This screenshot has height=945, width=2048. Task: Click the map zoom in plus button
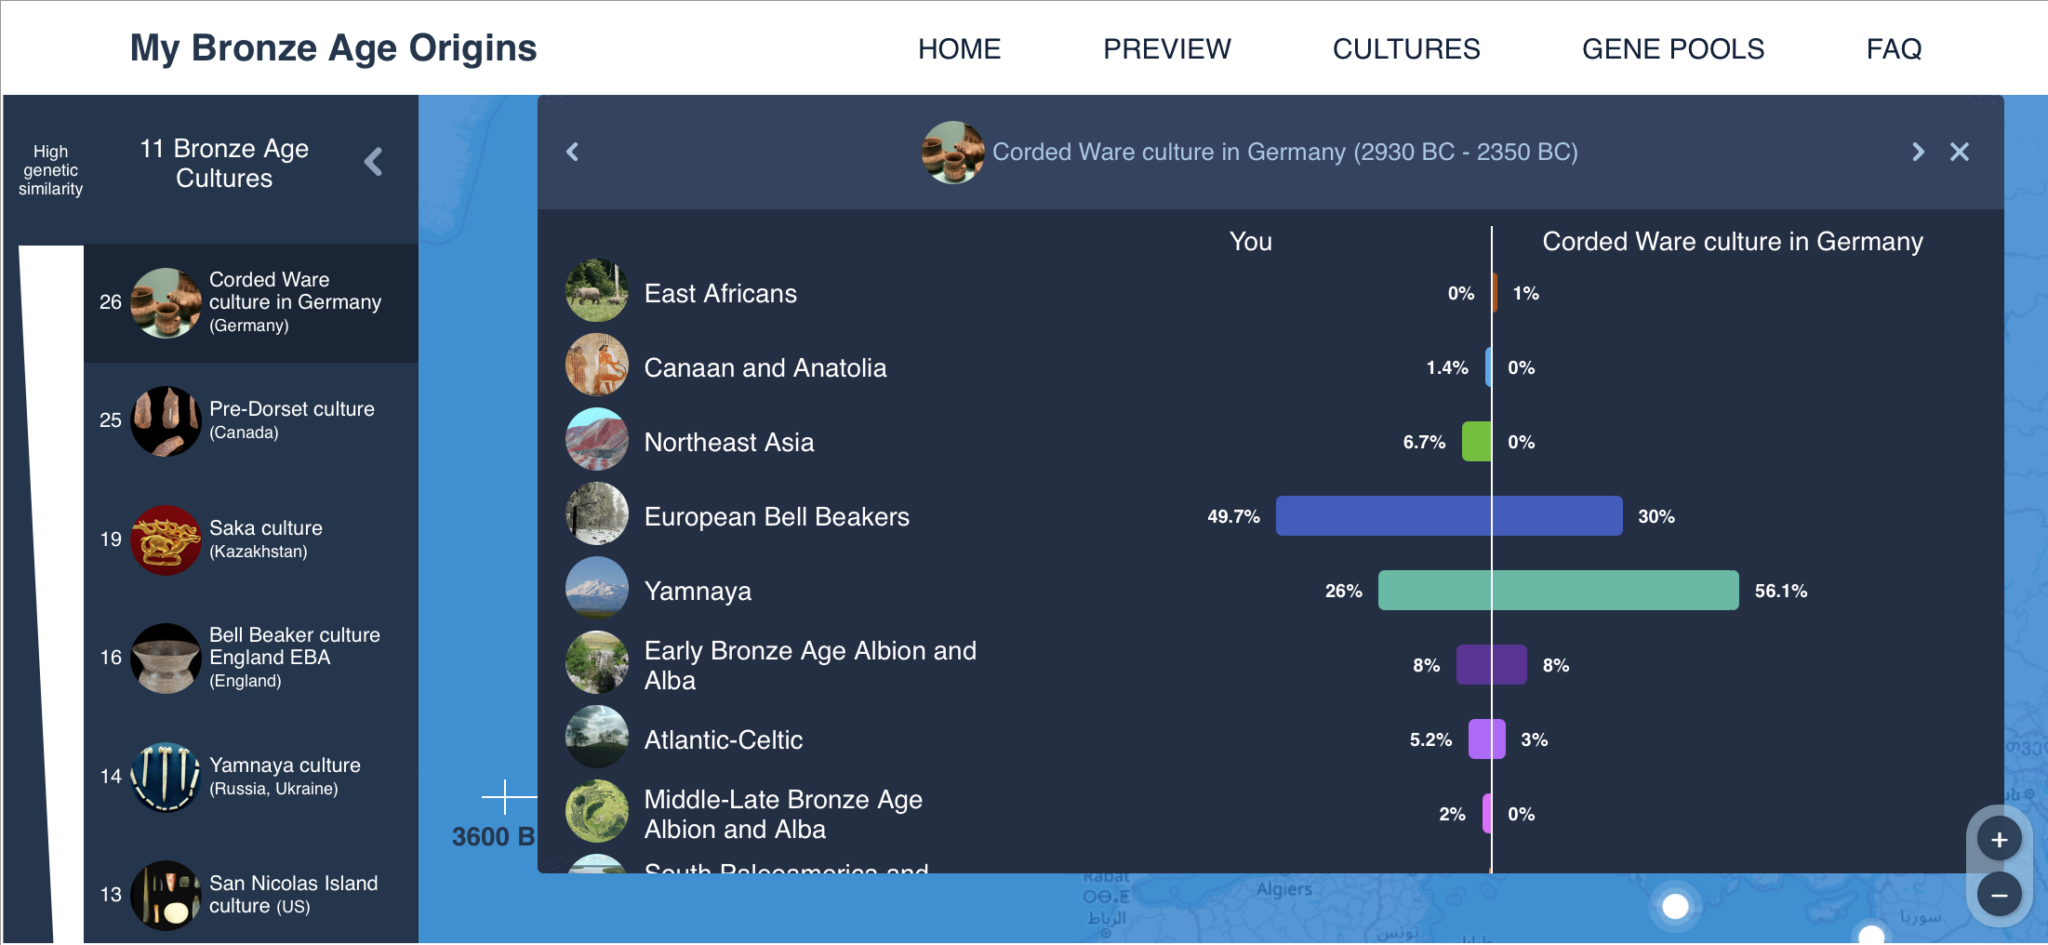[1999, 840]
